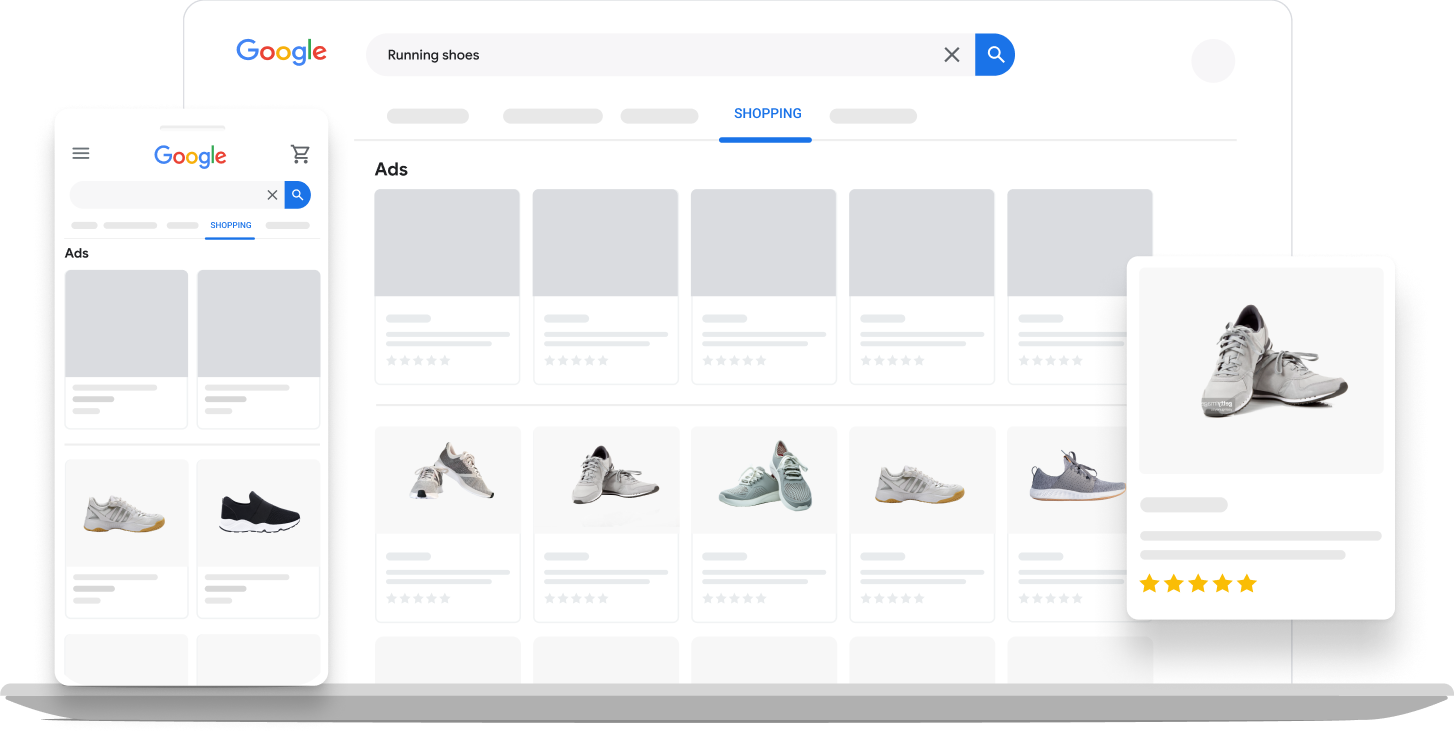Image resolution: width=1455 pixels, height=734 pixels.
Task: Click the 'Ads' label in mobile view
Action: click(77, 253)
